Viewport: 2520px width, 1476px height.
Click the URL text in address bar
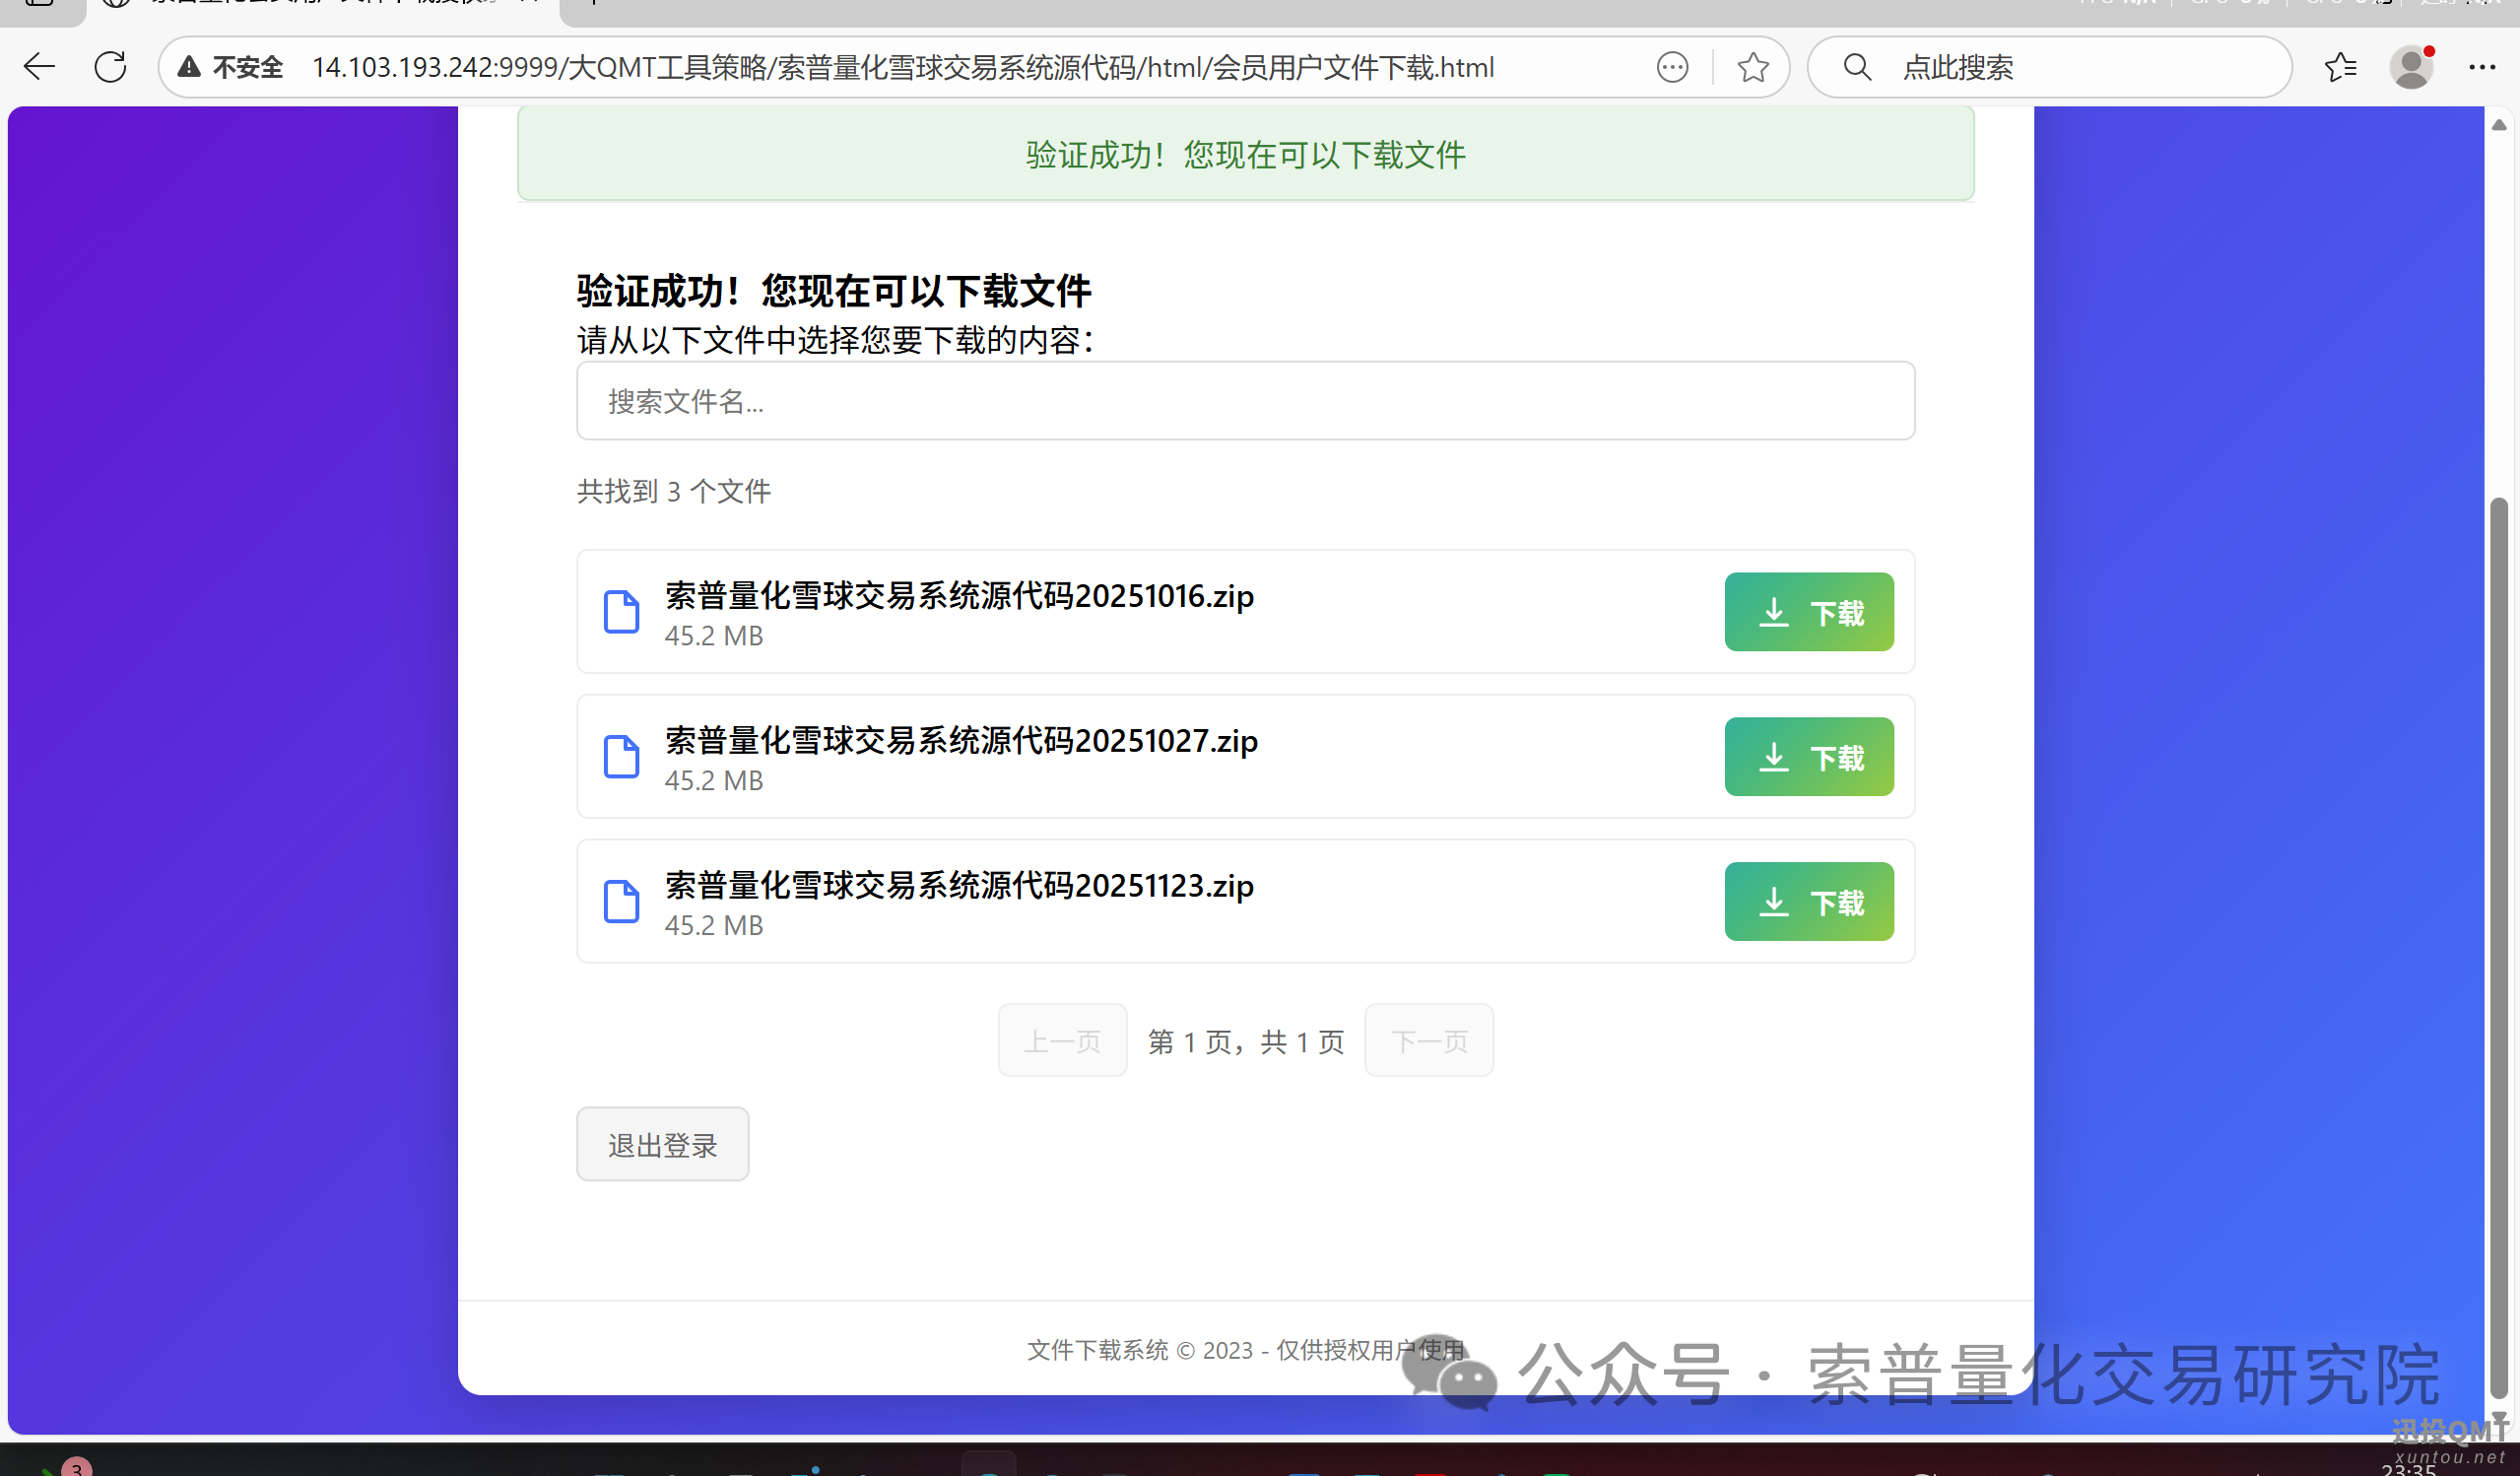(902, 67)
